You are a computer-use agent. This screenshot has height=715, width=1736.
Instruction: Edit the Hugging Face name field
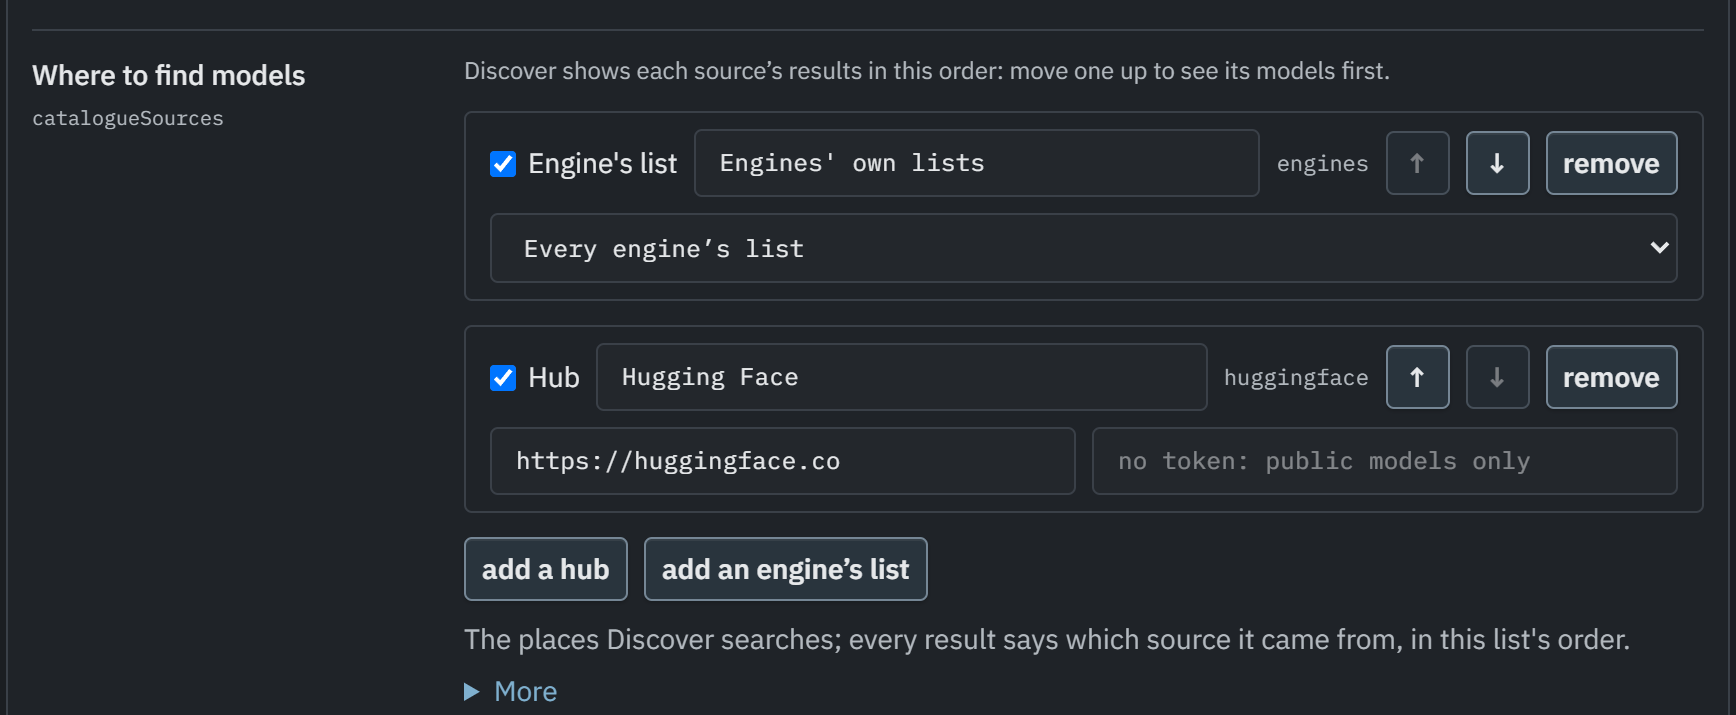point(901,377)
